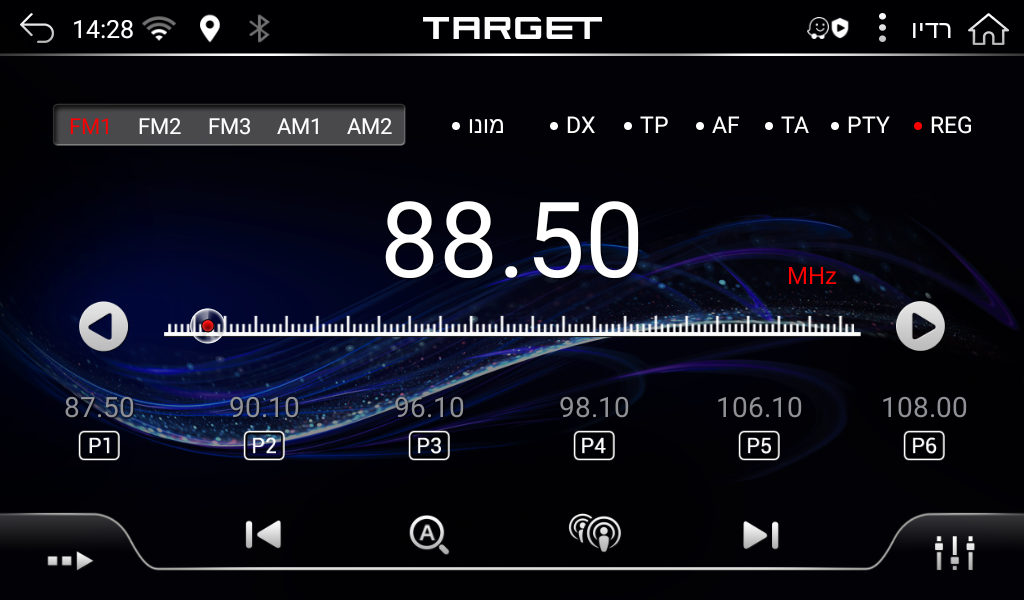Screen dimensions: 1024x600
Task: Toggle the TA option
Action: [x=786, y=125]
